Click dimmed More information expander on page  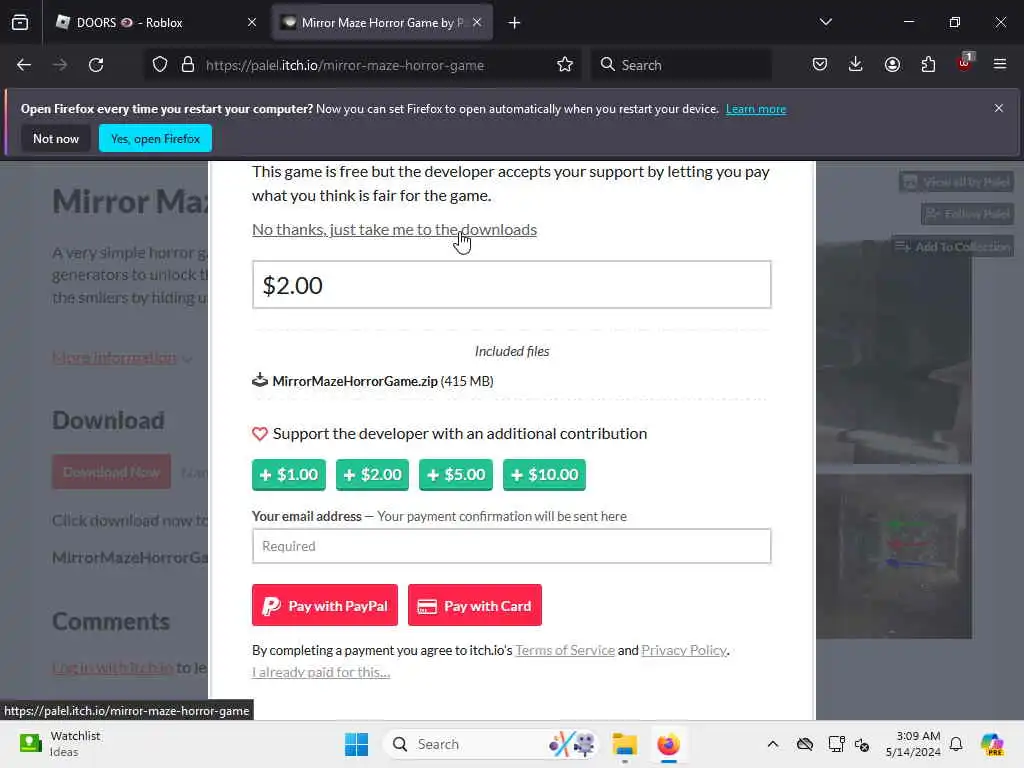(121, 358)
